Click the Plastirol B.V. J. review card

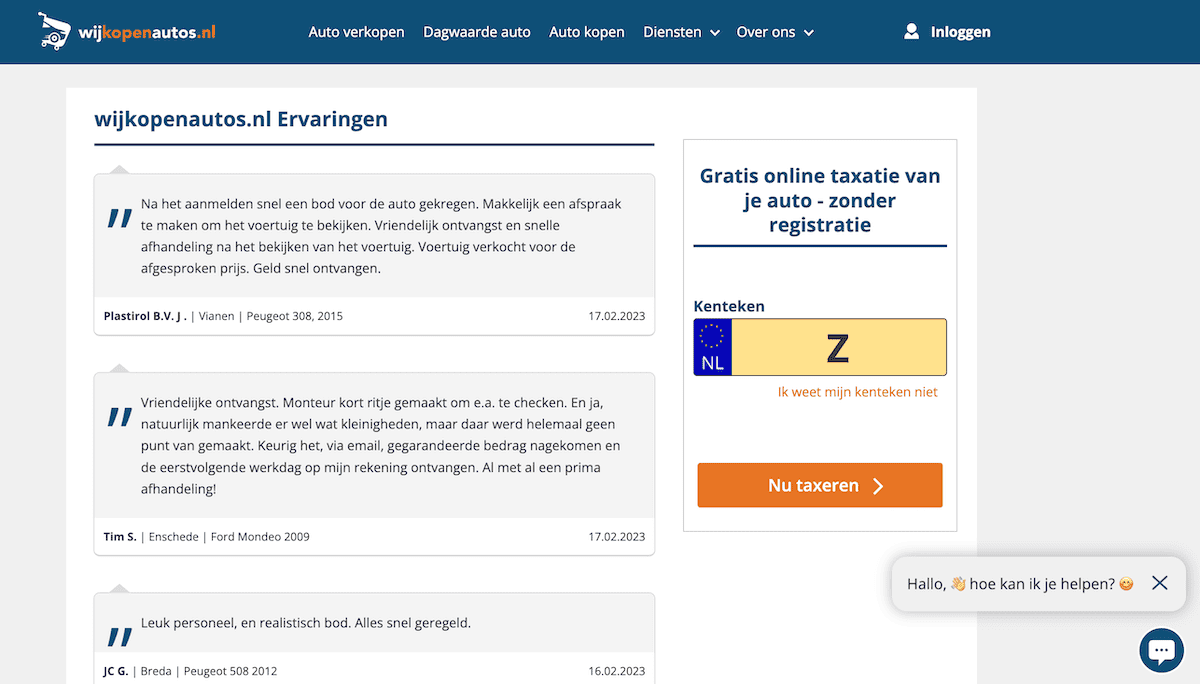coord(374,236)
